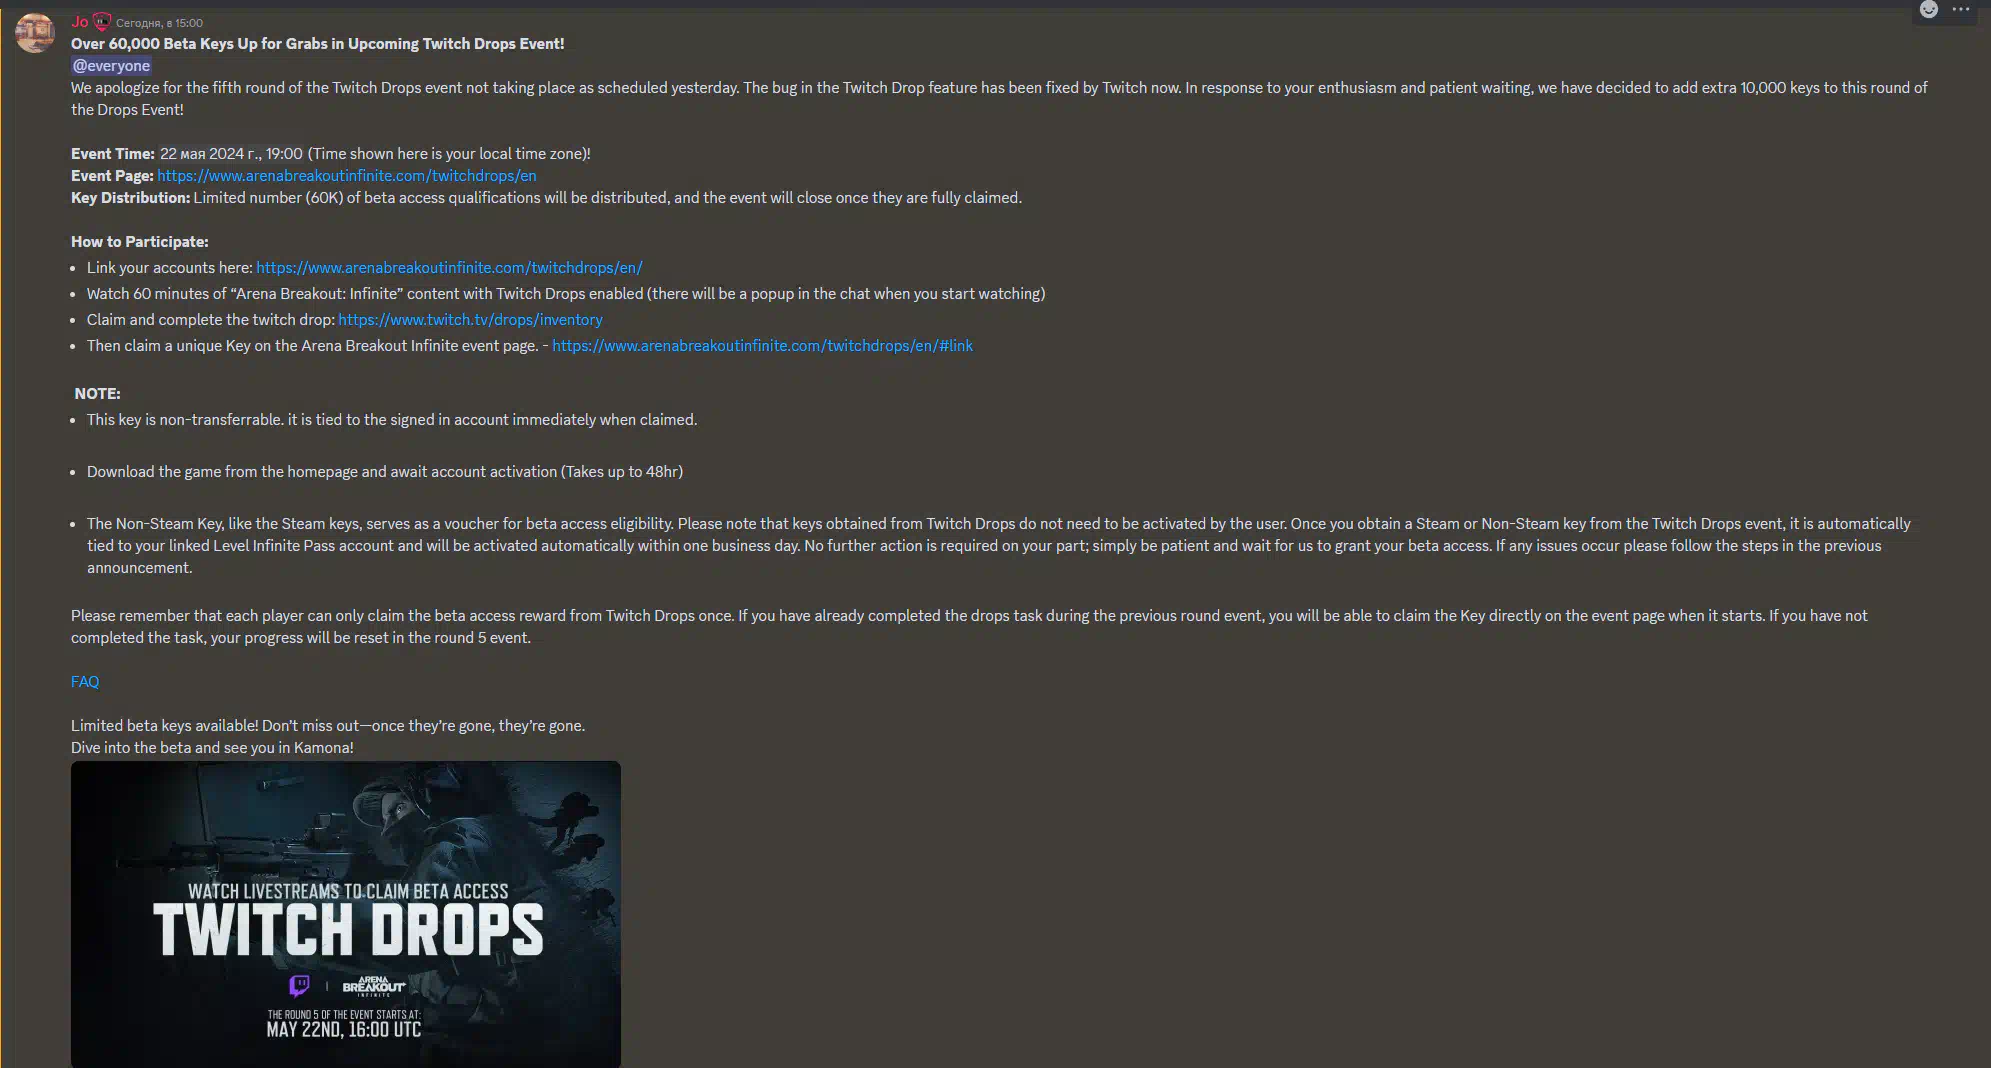Screen dimensions: 1991x1068
Task: Open Jo's profile via the avatar picture
Action: 35,33
